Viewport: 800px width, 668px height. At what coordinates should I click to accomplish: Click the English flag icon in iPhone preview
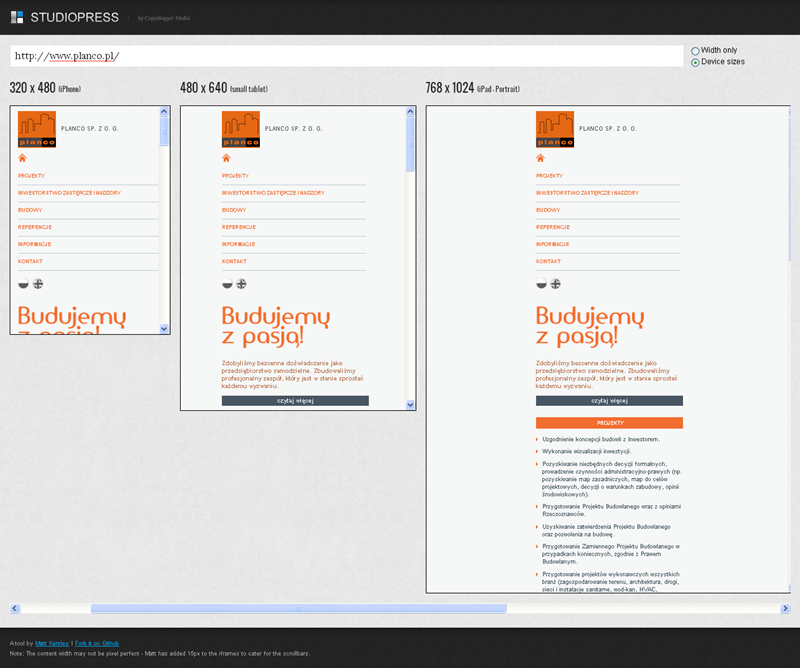tap(38, 284)
